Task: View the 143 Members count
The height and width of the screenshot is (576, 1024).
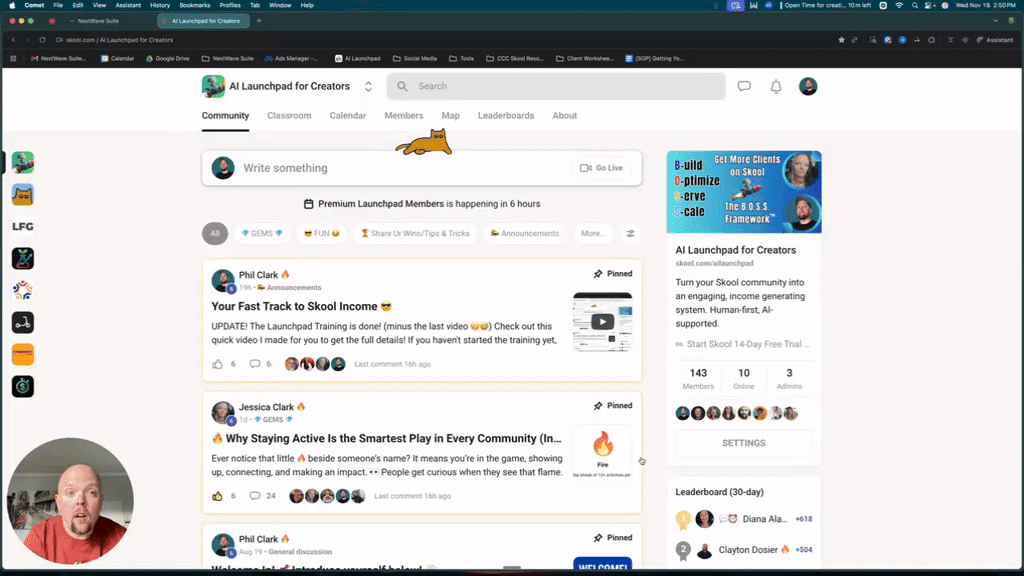Action: [x=698, y=378]
